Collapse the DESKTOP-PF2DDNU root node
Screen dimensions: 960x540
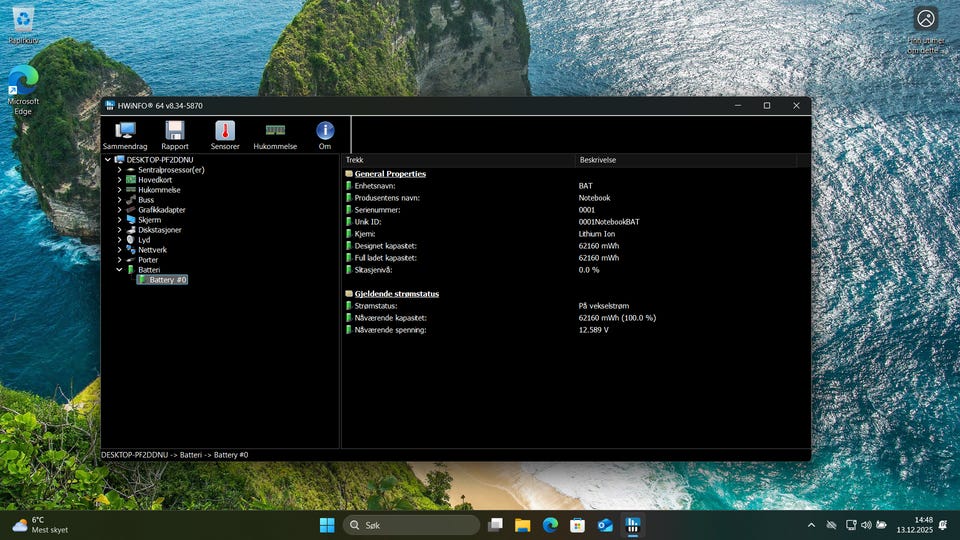pyautogui.click(x=108, y=160)
